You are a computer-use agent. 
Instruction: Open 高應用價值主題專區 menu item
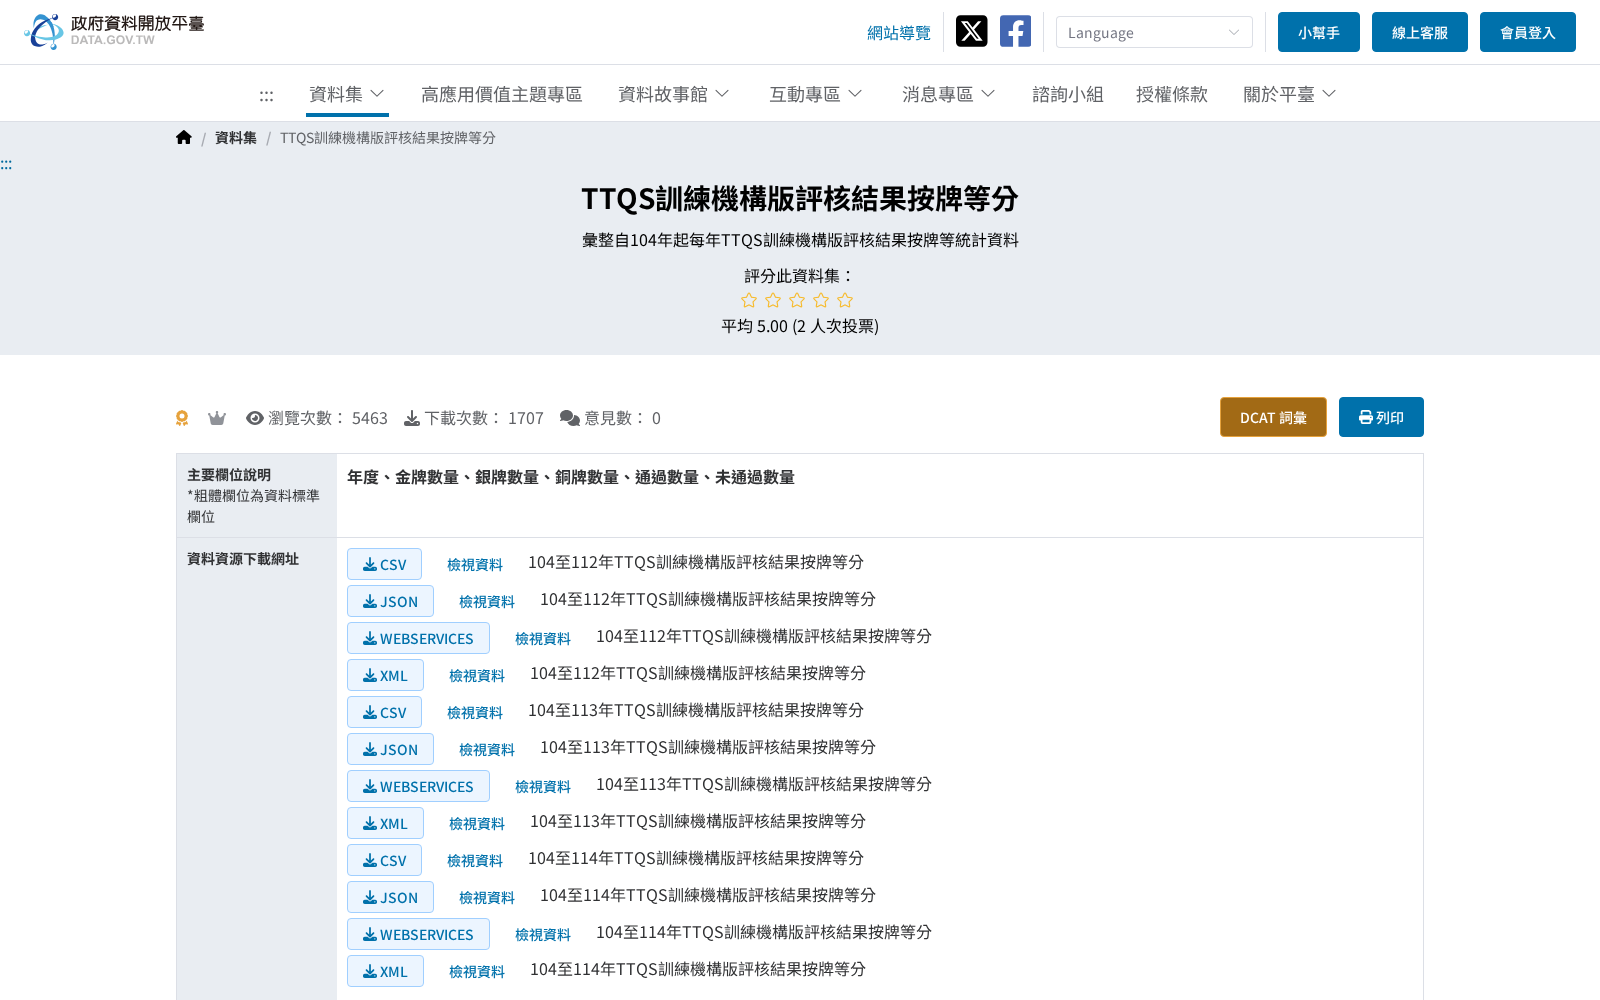point(502,94)
